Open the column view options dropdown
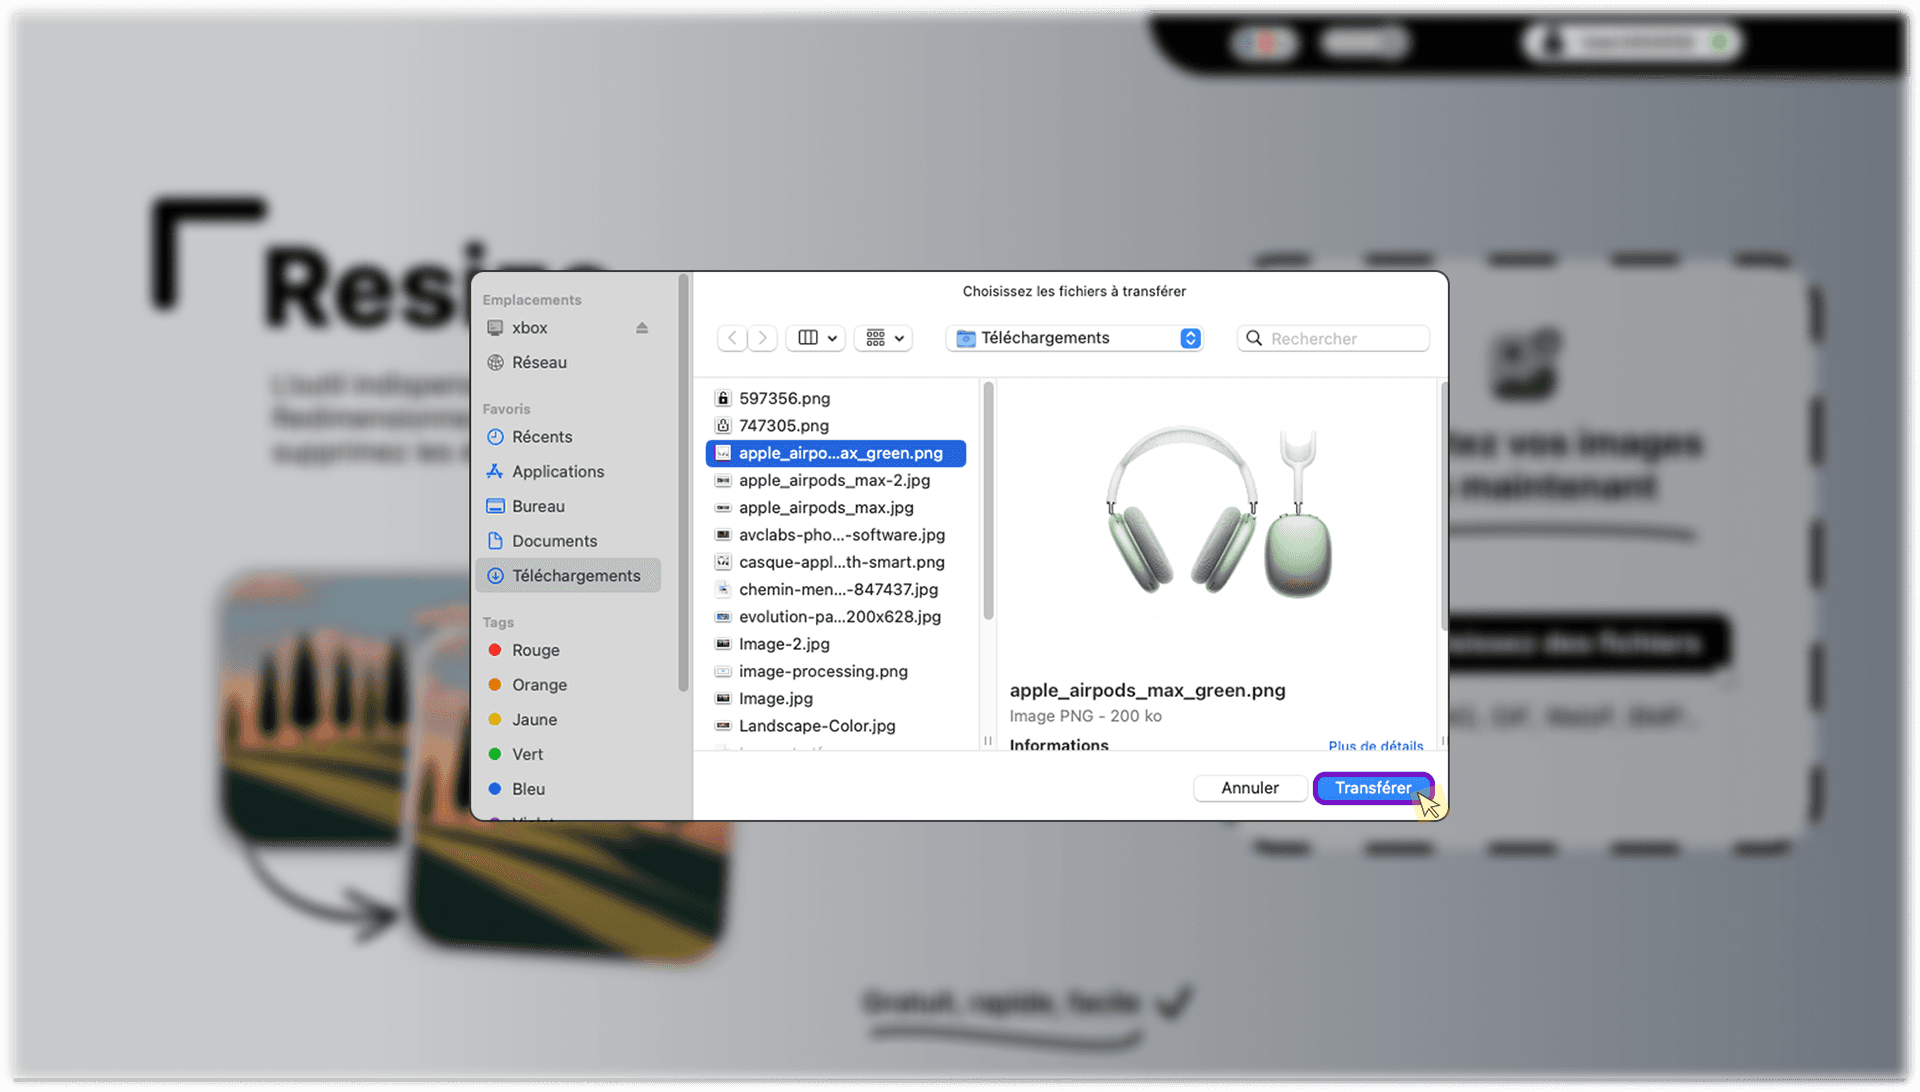Viewport: 1920px width, 1092px height. click(816, 338)
